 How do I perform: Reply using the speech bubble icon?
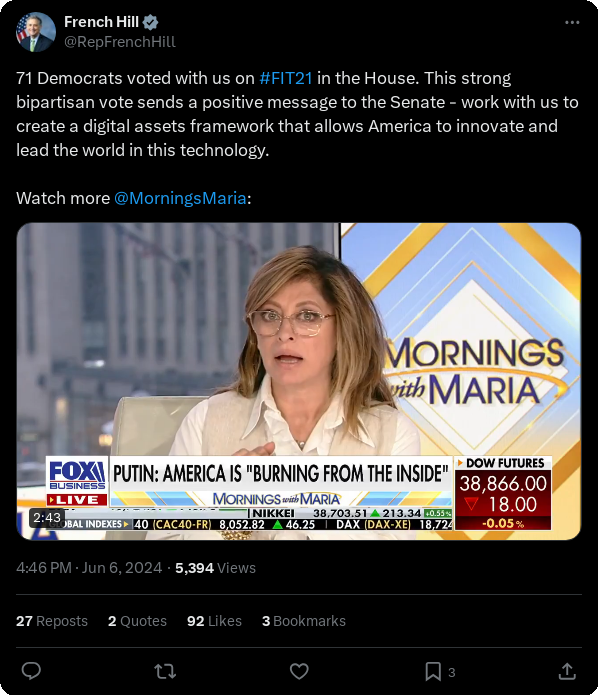pyautogui.click(x=31, y=672)
